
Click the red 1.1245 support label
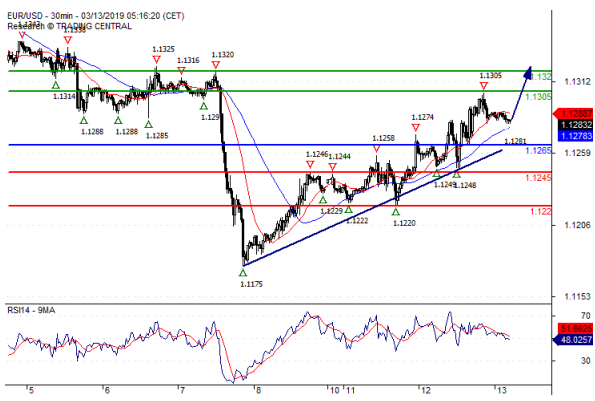point(538,178)
